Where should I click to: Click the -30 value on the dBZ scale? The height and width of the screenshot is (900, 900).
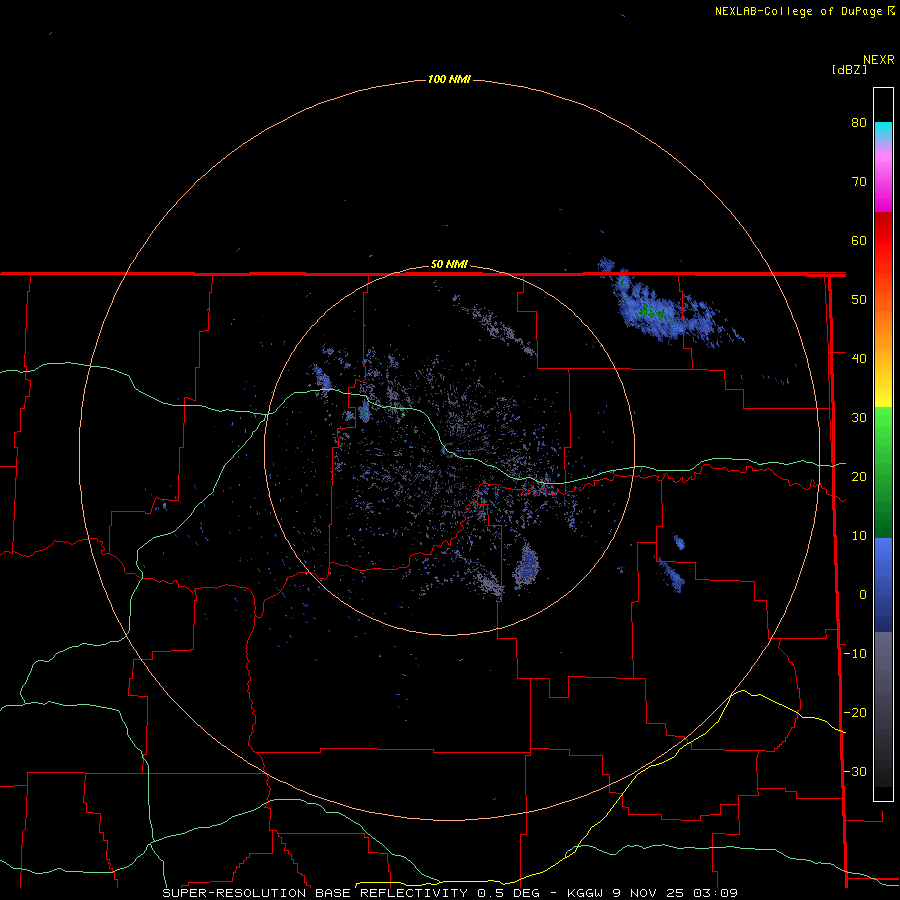pos(855,771)
